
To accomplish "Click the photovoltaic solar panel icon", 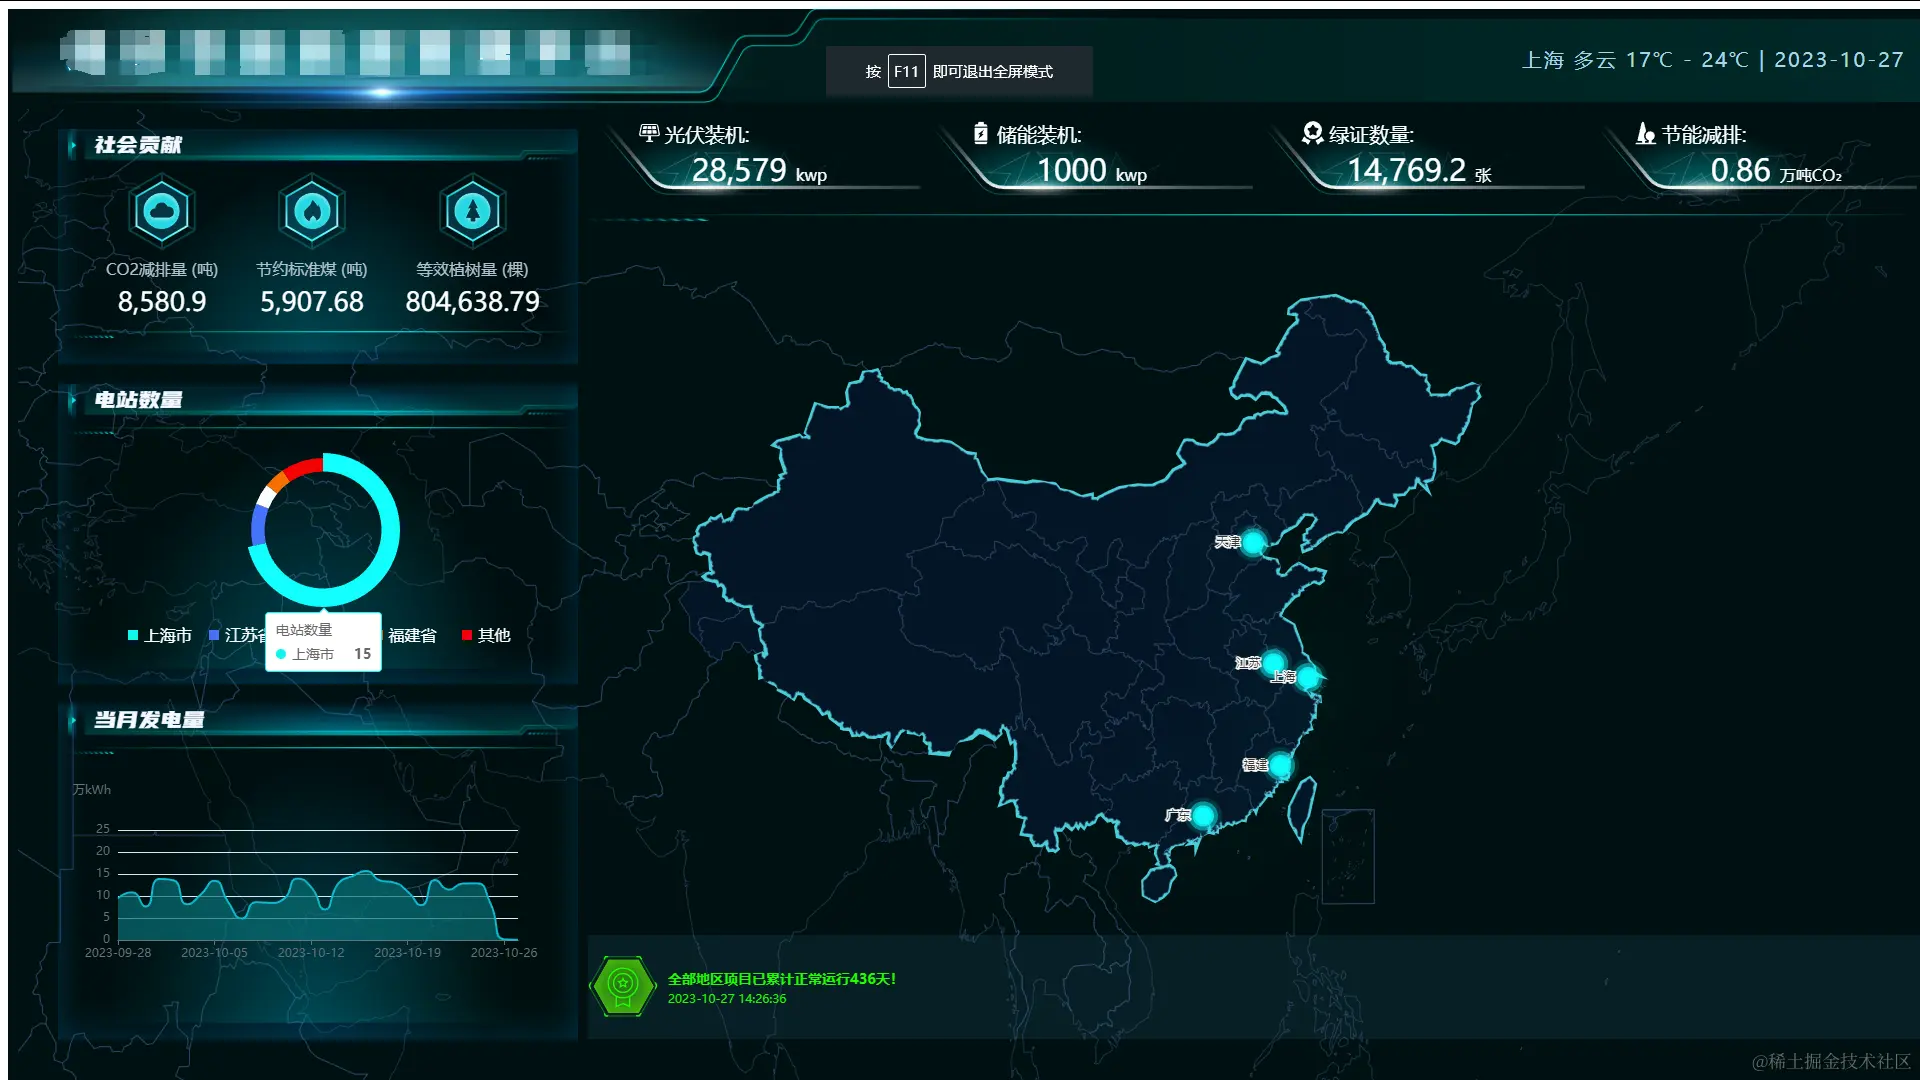I will 649,133.
